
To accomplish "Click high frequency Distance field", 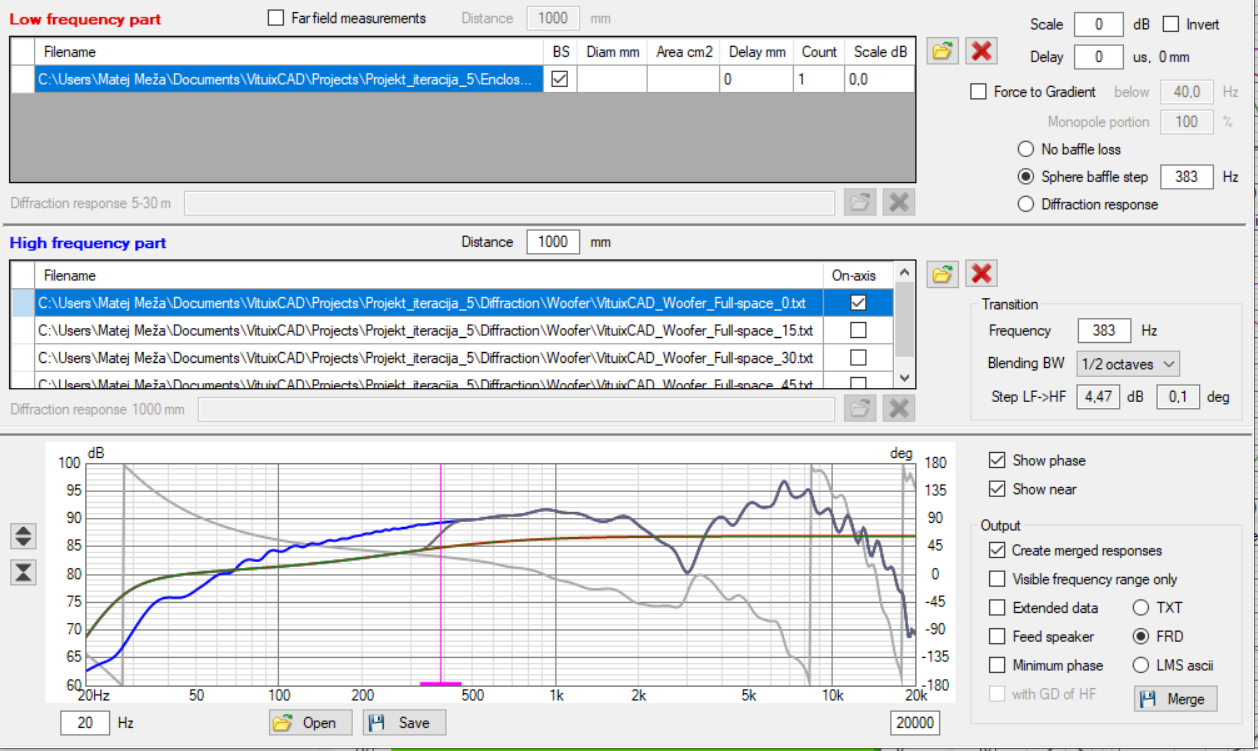I will tap(552, 241).
